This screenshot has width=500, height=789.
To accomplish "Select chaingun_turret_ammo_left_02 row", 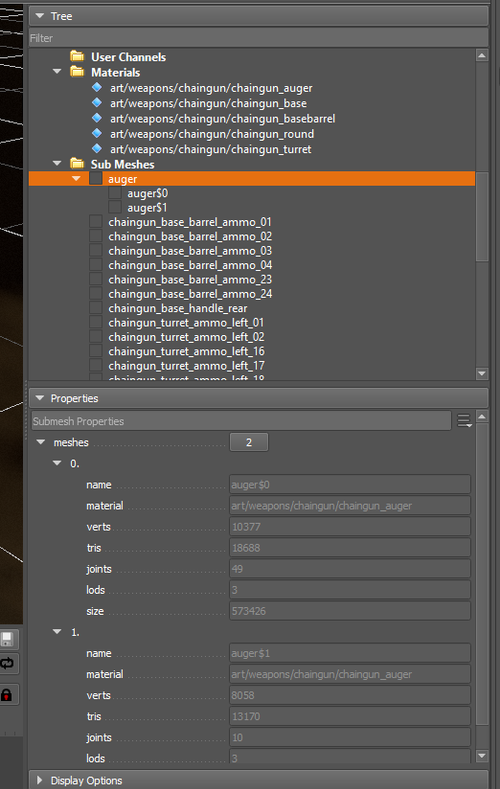I will coord(186,337).
